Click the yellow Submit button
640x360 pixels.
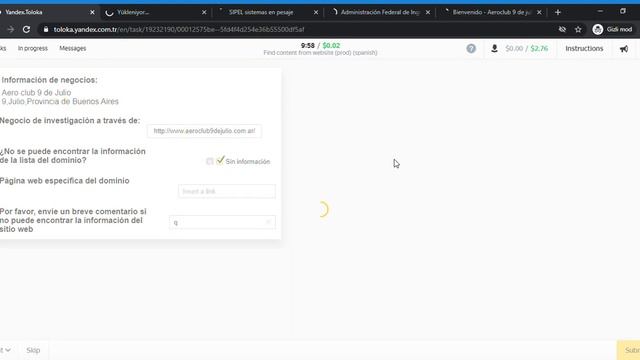pos(629,350)
